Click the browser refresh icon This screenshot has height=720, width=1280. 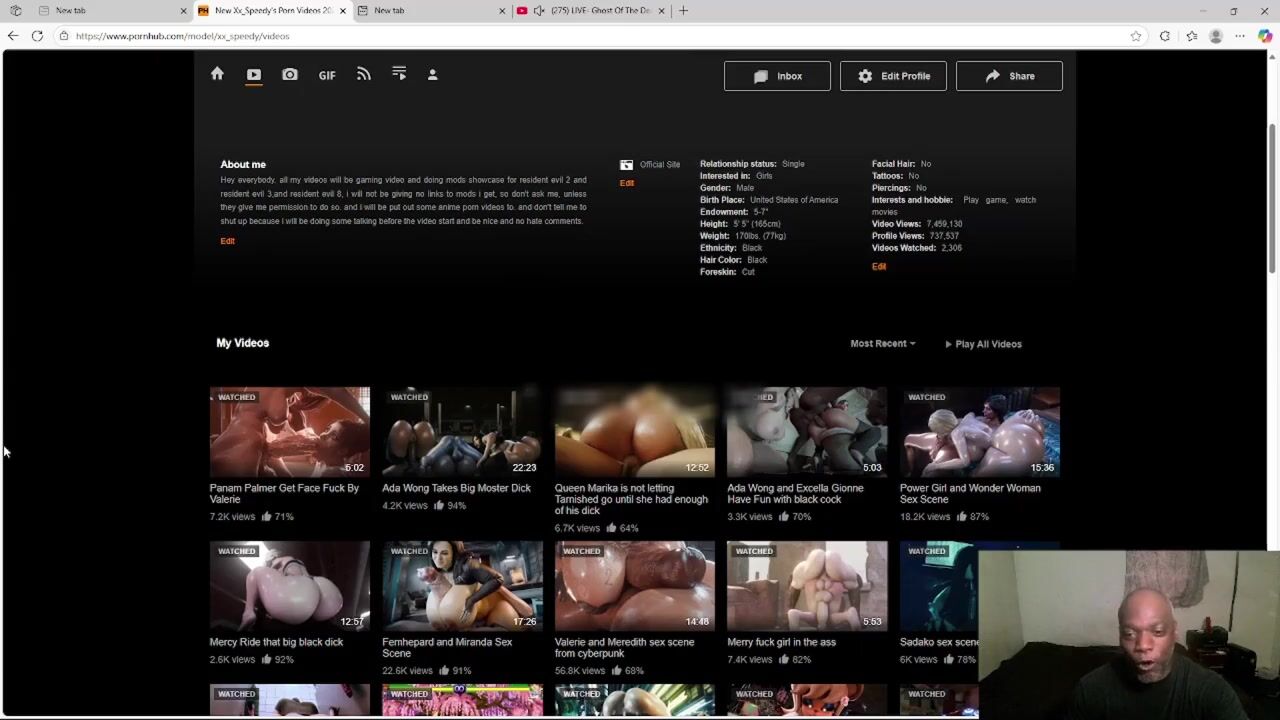37,36
